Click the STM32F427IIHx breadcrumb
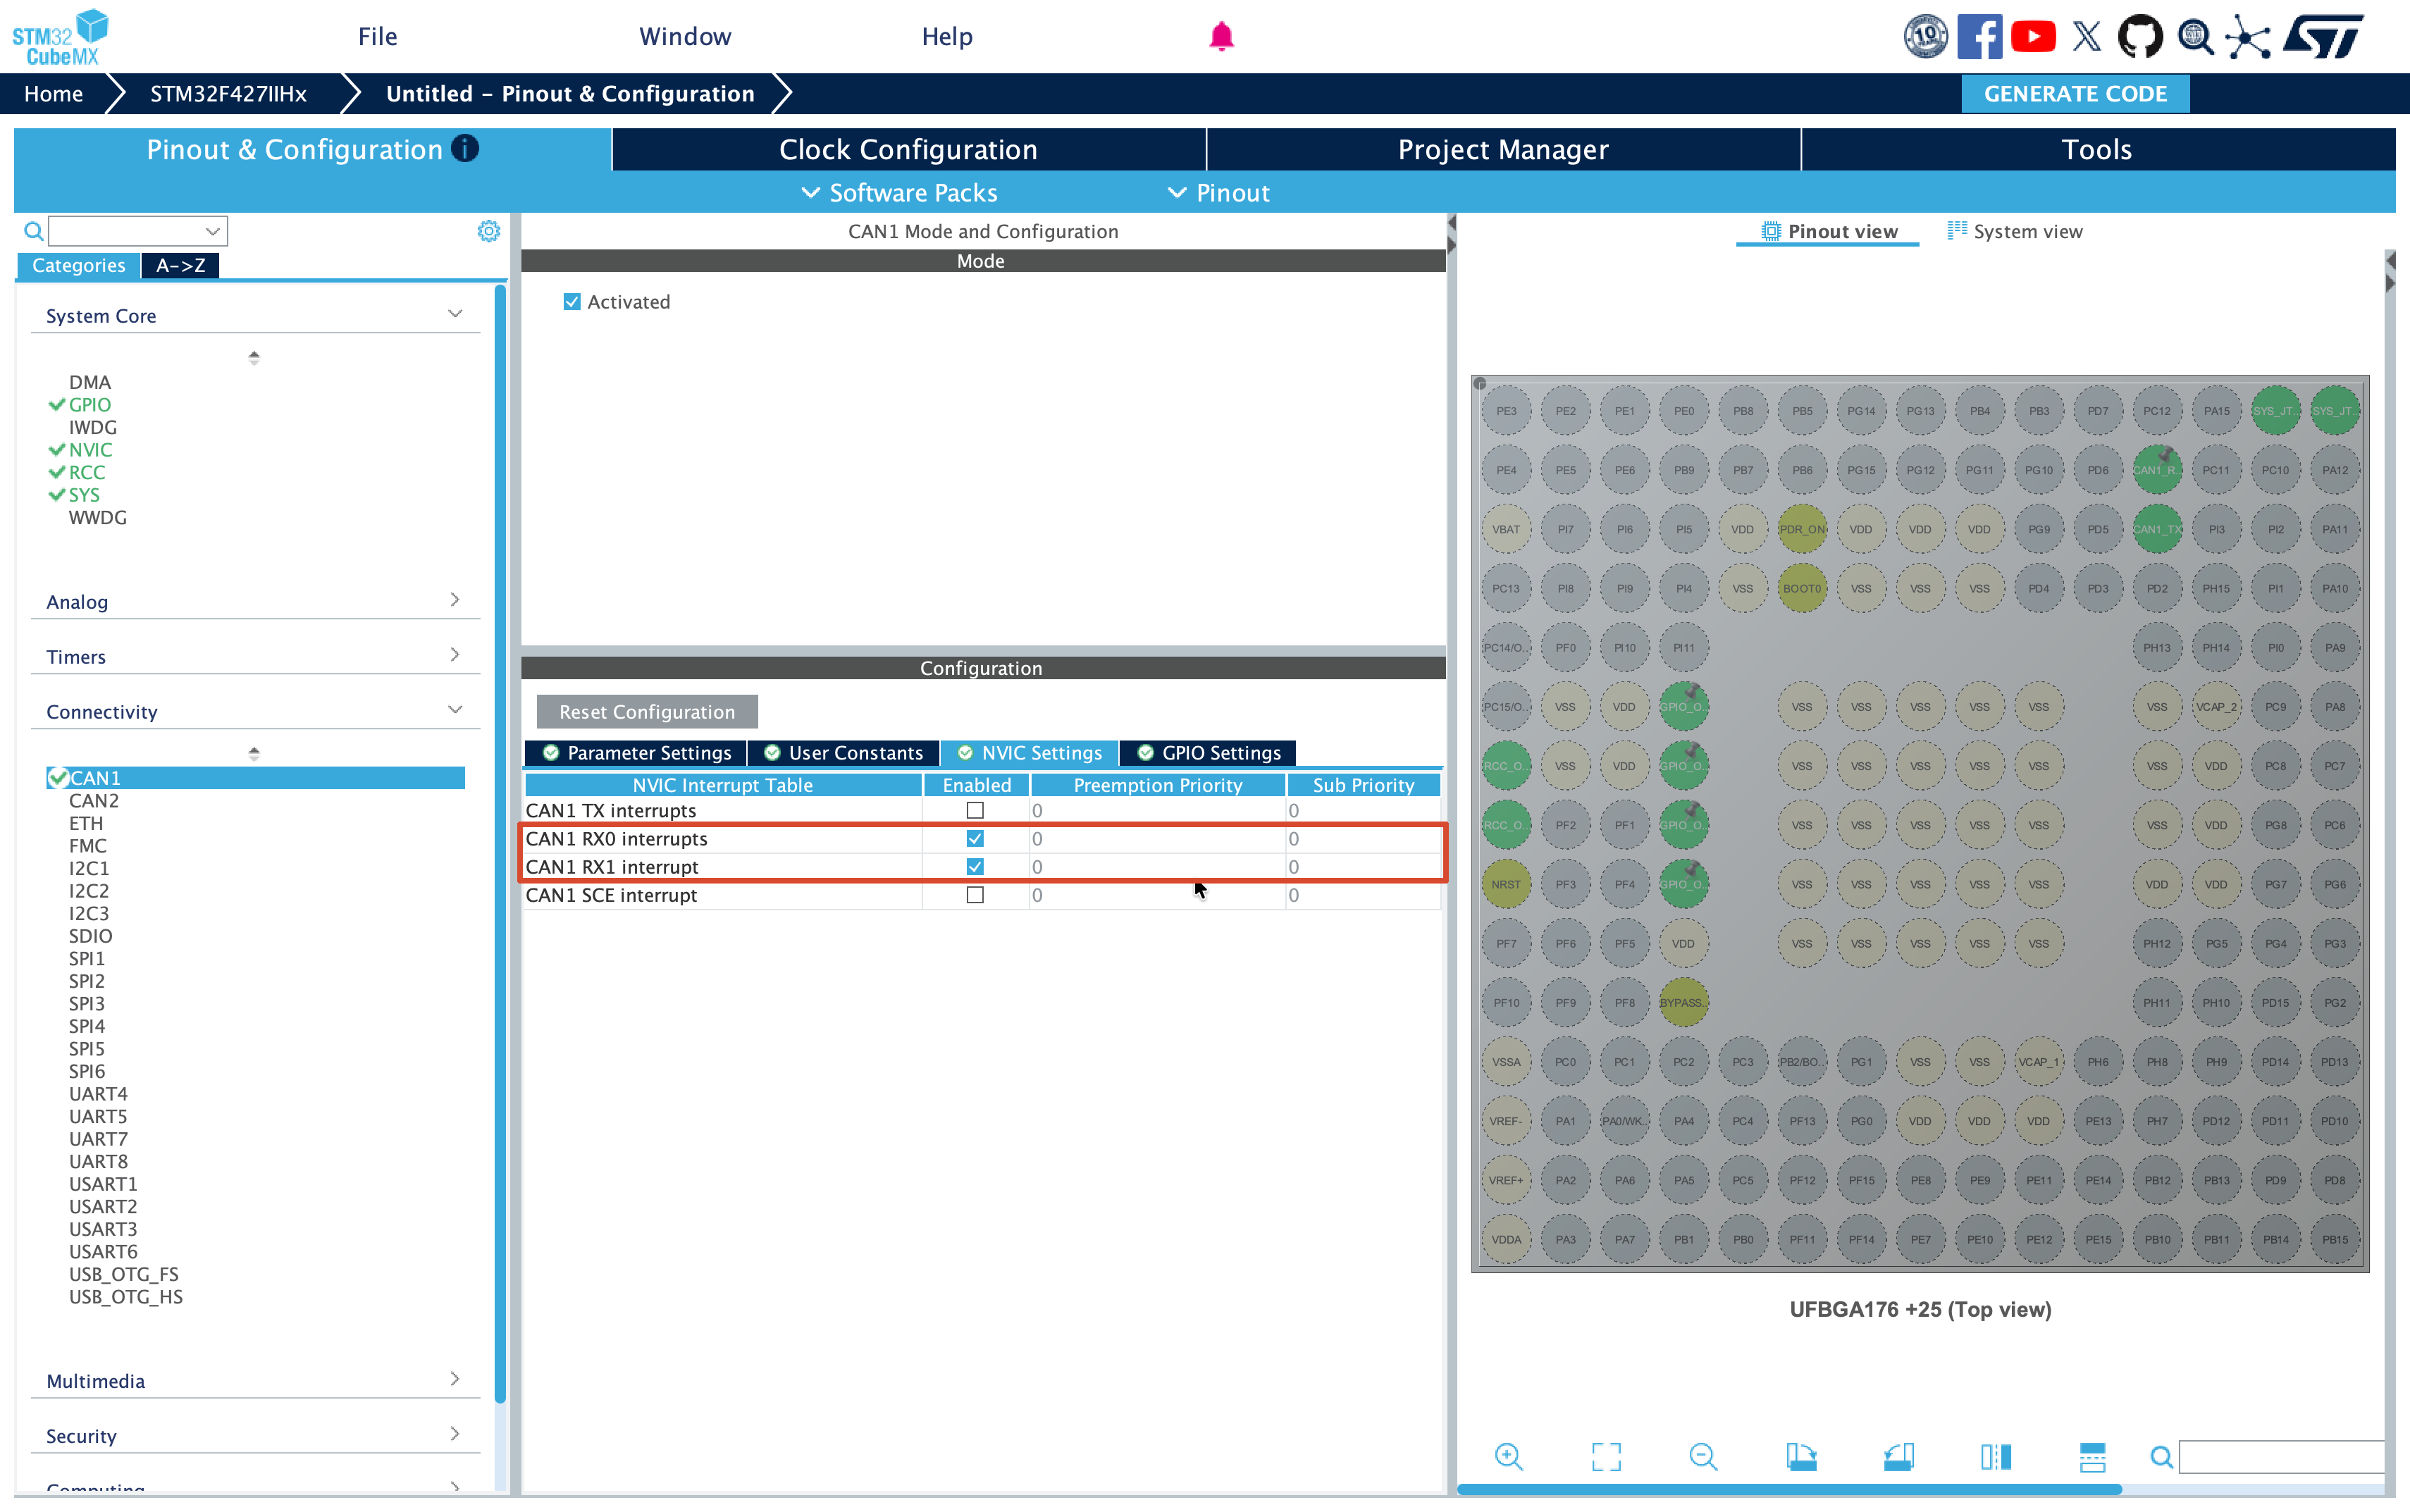This screenshot has height=1512, width=2410. 228,94
